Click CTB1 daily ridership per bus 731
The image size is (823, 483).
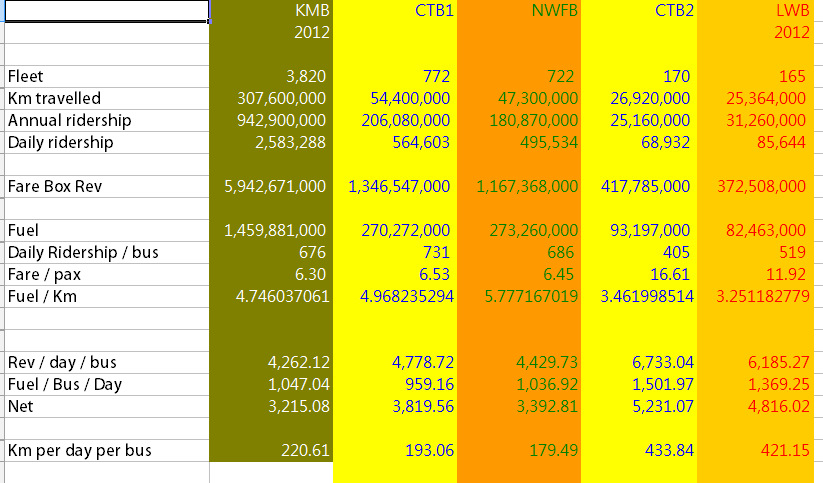coord(437,253)
